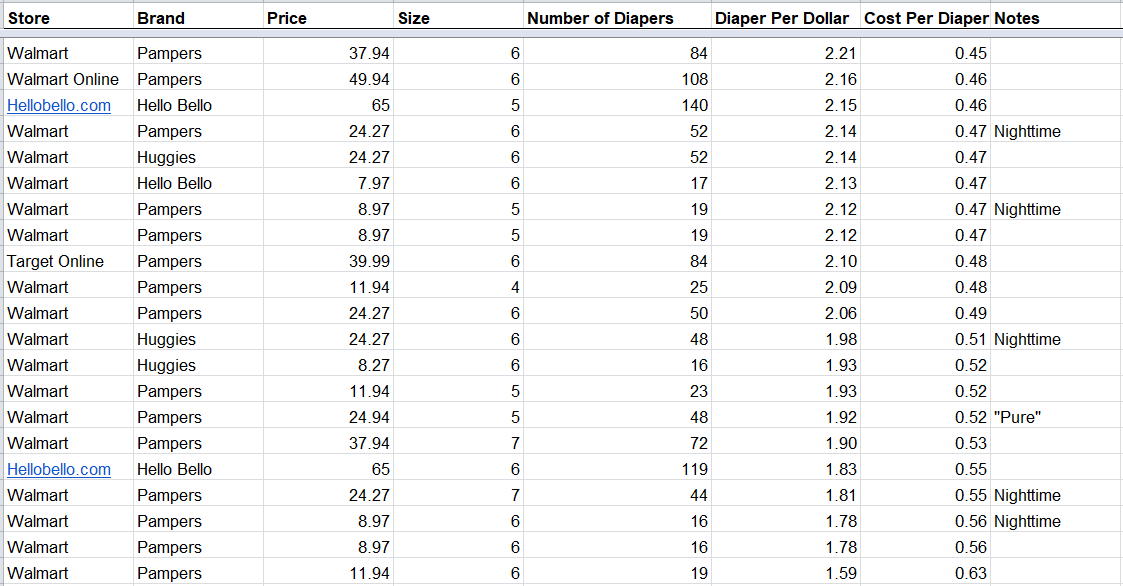Click Diaper Per Dollar value 2.21
This screenshot has width=1123, height=586.
click(x=841, y=53)
